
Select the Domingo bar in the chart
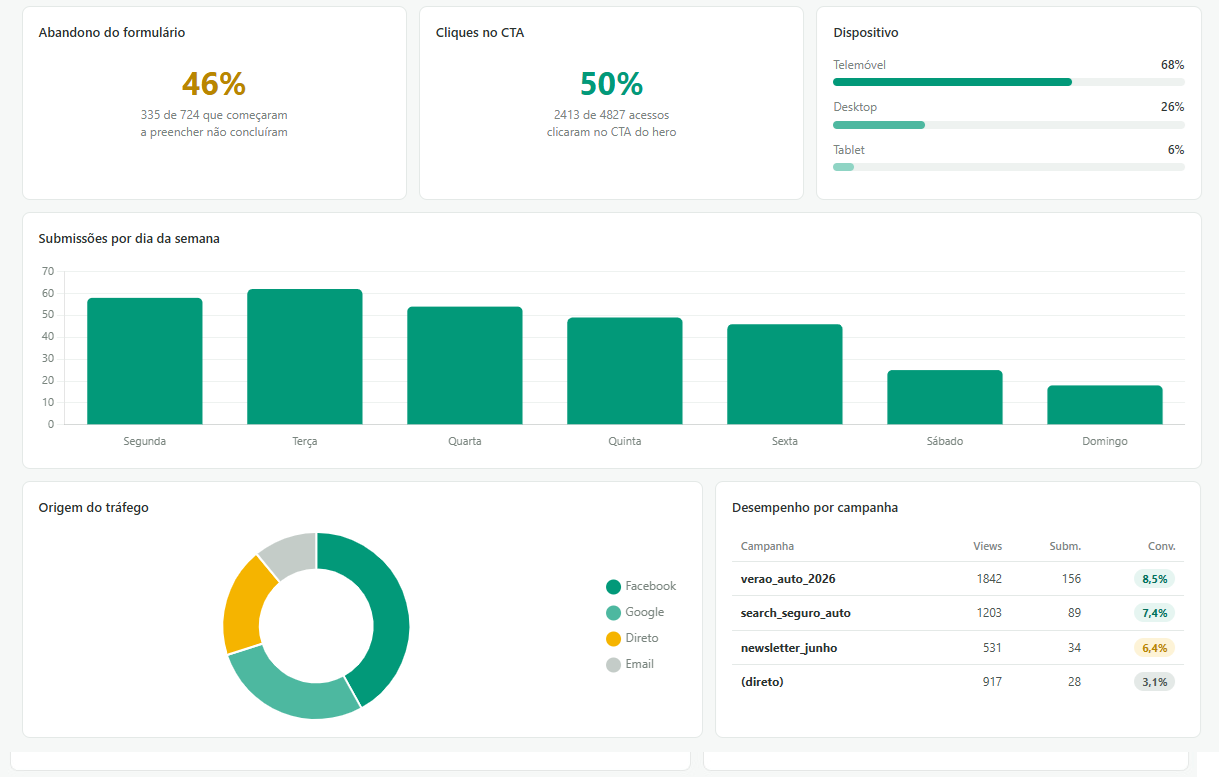(x=1105, y=405)
